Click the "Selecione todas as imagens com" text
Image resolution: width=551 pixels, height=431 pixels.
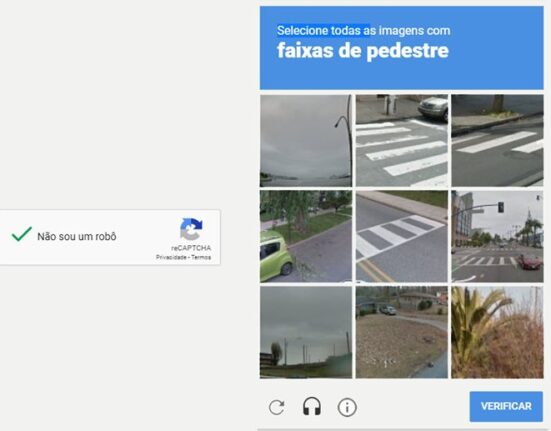pyautogui.click(x=363, y=31)
